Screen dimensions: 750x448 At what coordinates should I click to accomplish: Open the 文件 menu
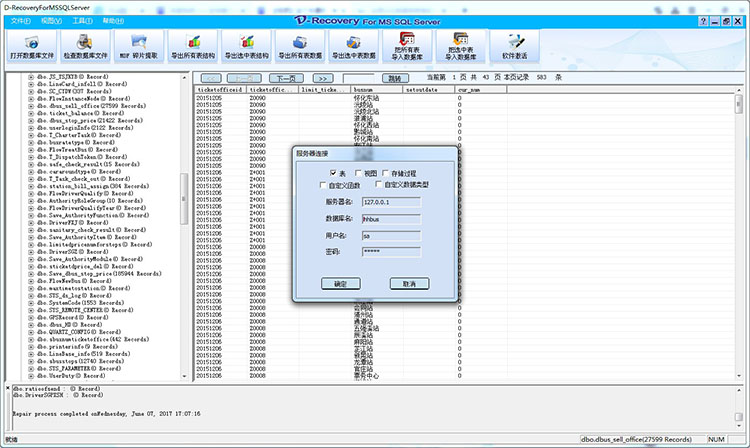coord(21,21)
